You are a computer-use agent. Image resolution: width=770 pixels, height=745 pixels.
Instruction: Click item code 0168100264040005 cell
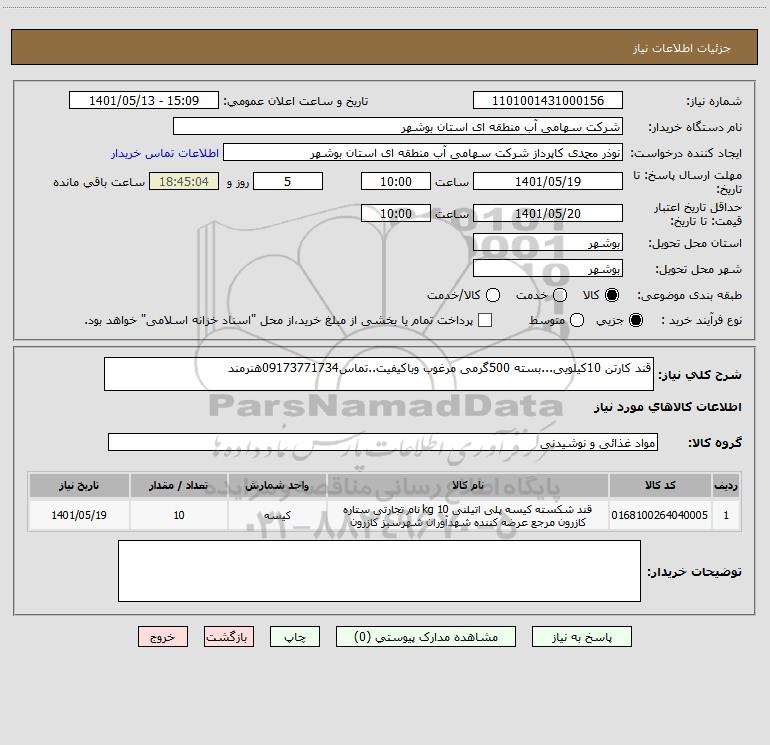click(x=660, y=515)
